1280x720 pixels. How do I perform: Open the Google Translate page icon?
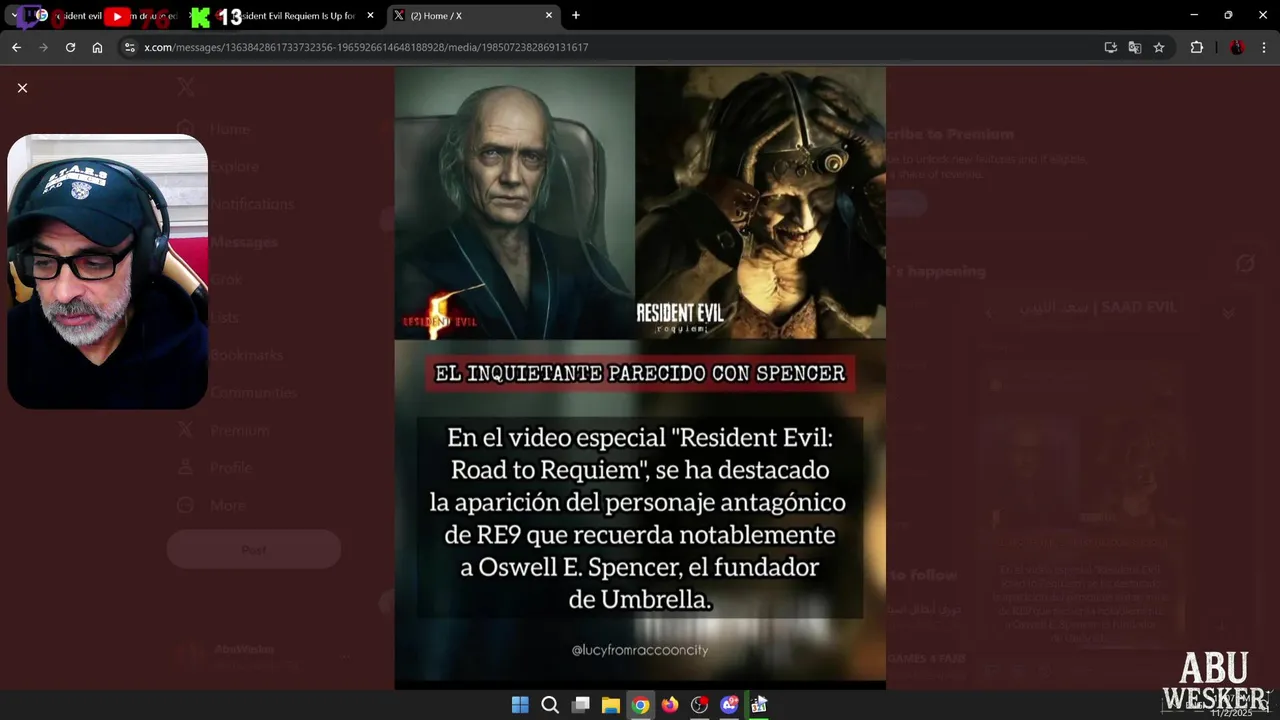pos(1134,47)
